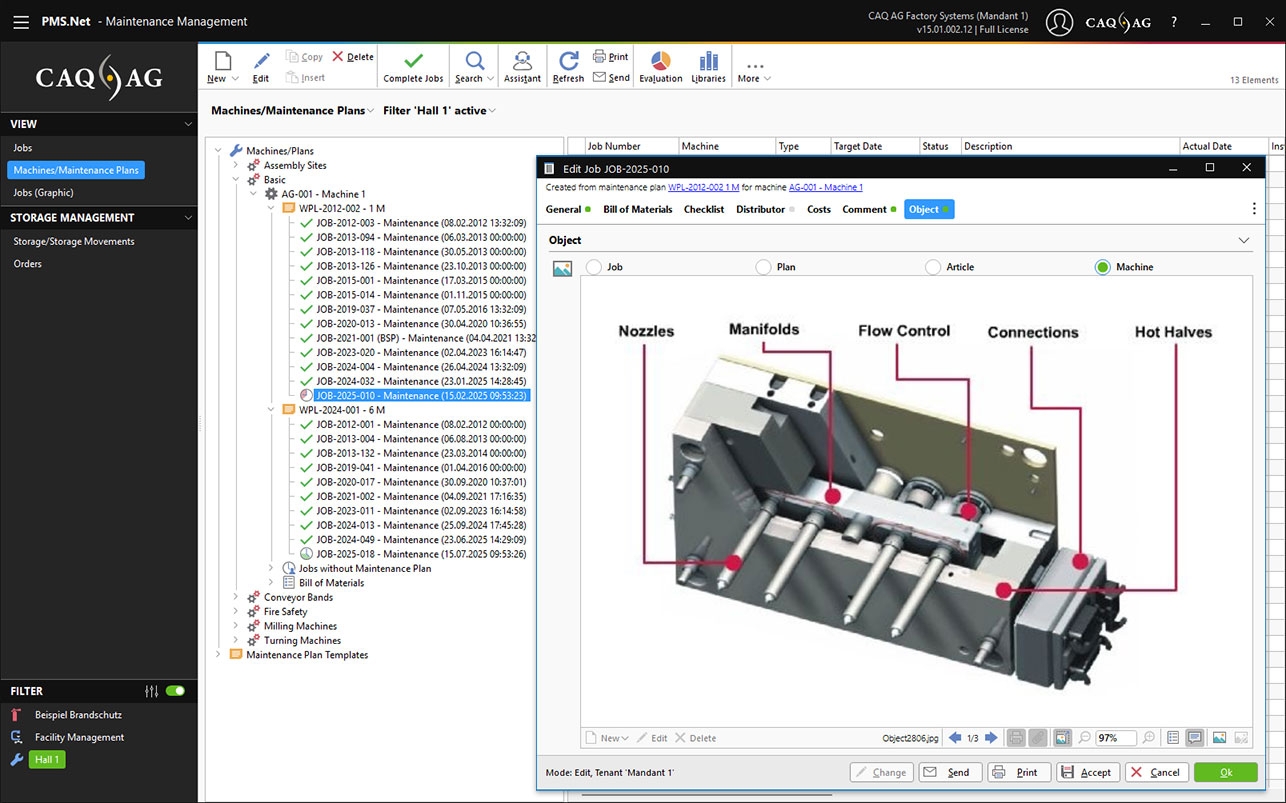The height and width of the screenshot is (803, 1286).
Task: Click the zoom percentage input field
Action: [1114, 738]
